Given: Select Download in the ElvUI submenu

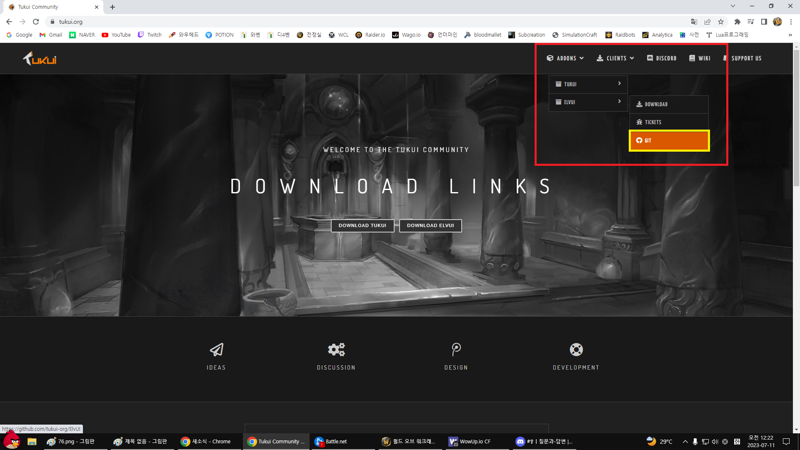Looking at the screenshot, I should (669, 104).
